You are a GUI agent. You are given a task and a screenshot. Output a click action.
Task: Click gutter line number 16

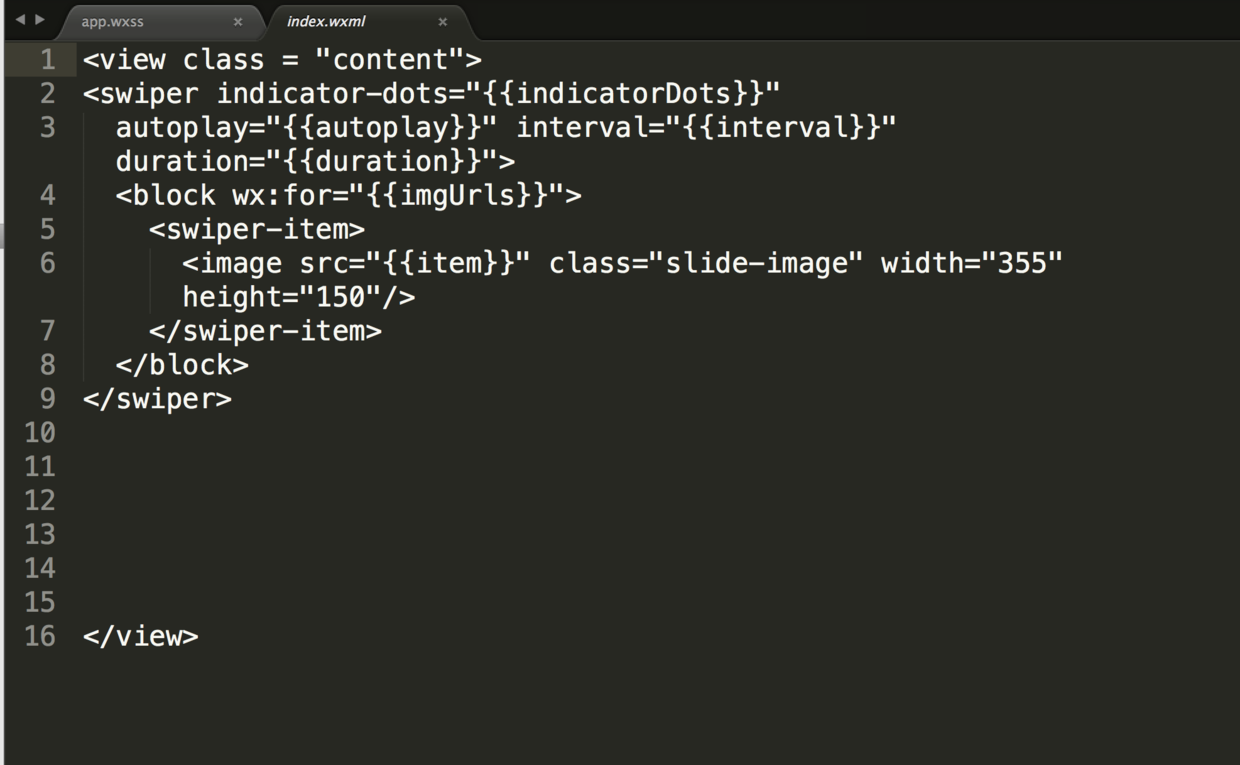[40, 636]
